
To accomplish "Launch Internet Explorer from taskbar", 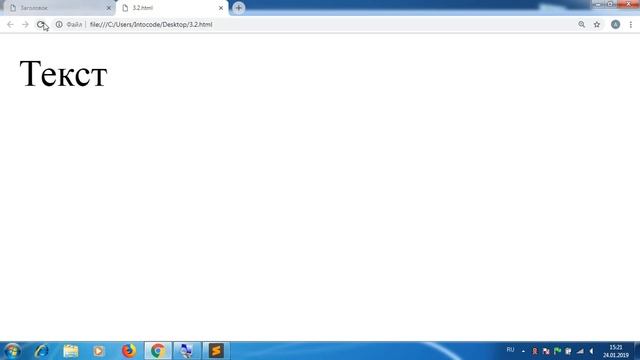I will pos(41,351).
